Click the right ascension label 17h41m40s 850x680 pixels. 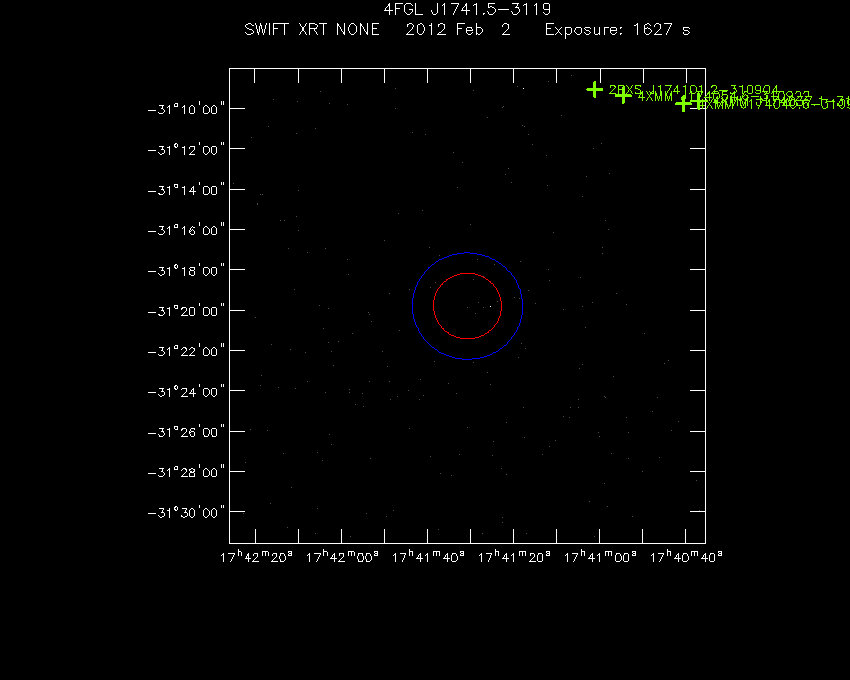(428, 557)
